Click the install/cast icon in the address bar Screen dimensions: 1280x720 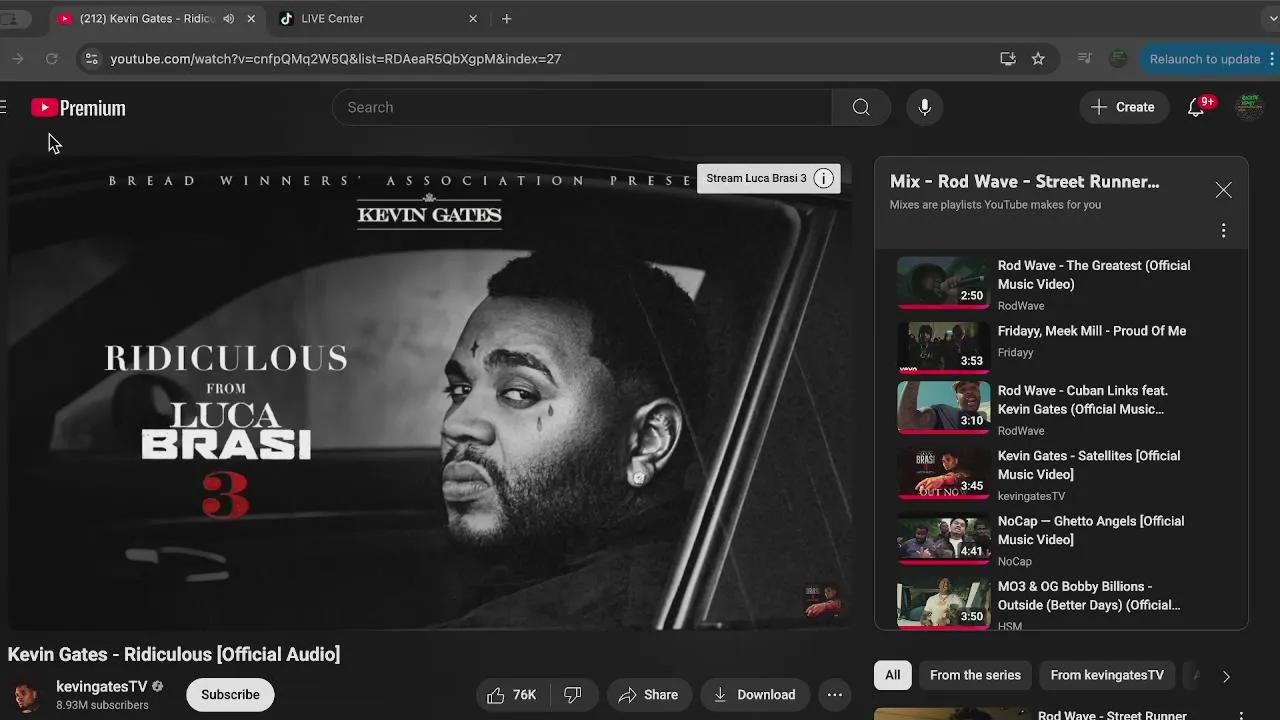(x=1008, y=59)
